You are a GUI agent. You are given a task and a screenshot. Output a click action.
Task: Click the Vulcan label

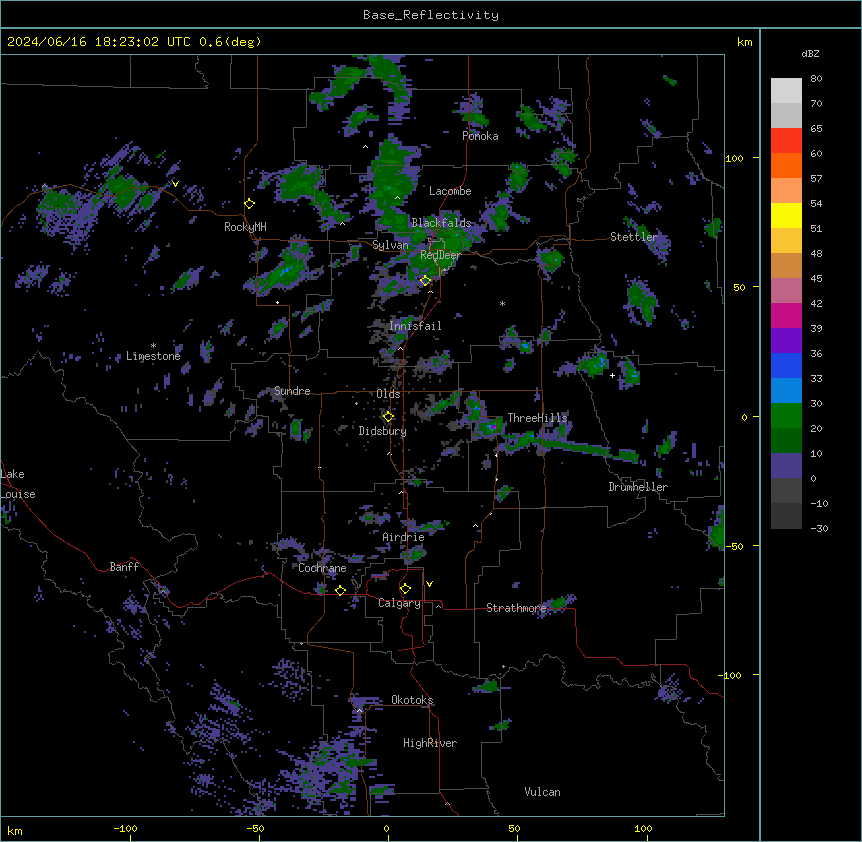pyautogui.click(x=542, y=792)
